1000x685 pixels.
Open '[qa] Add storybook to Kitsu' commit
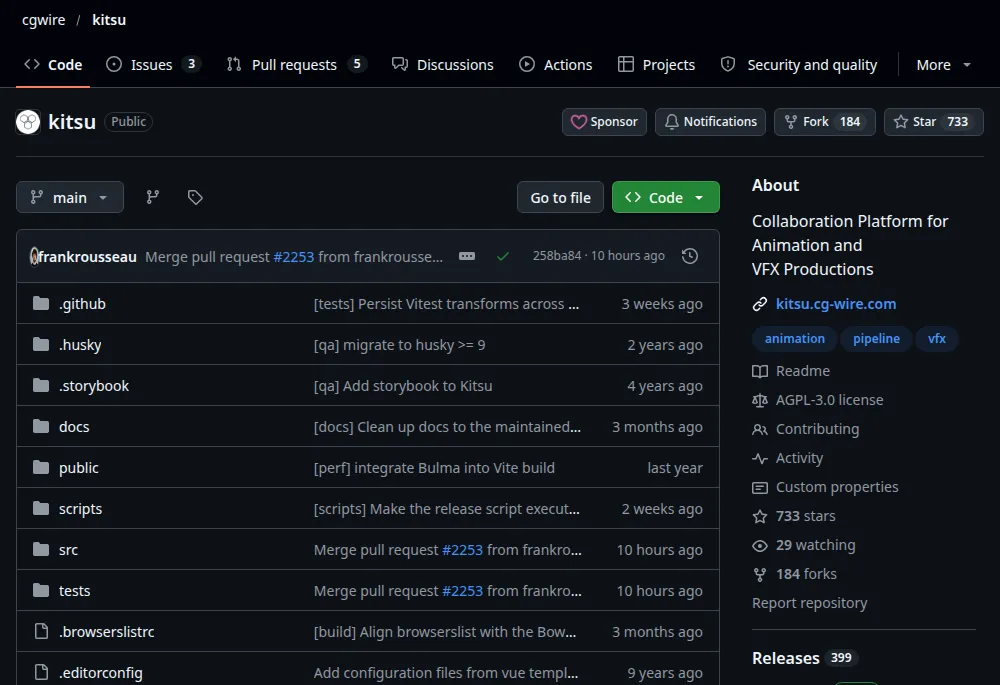coord(402,386)
